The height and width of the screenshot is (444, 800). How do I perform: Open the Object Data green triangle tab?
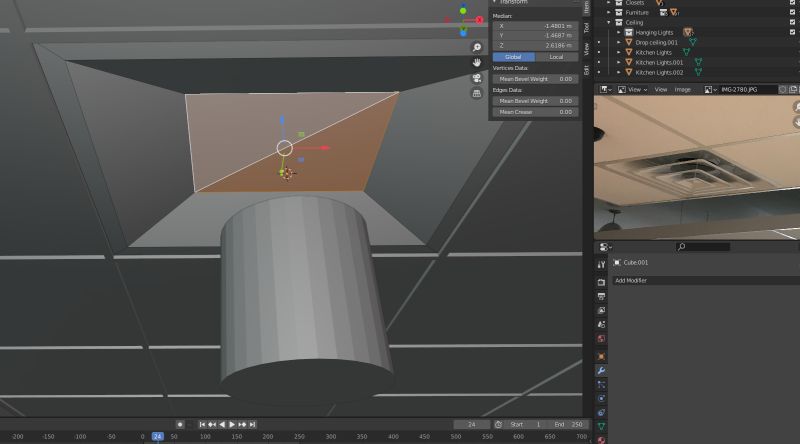[601, 427]
